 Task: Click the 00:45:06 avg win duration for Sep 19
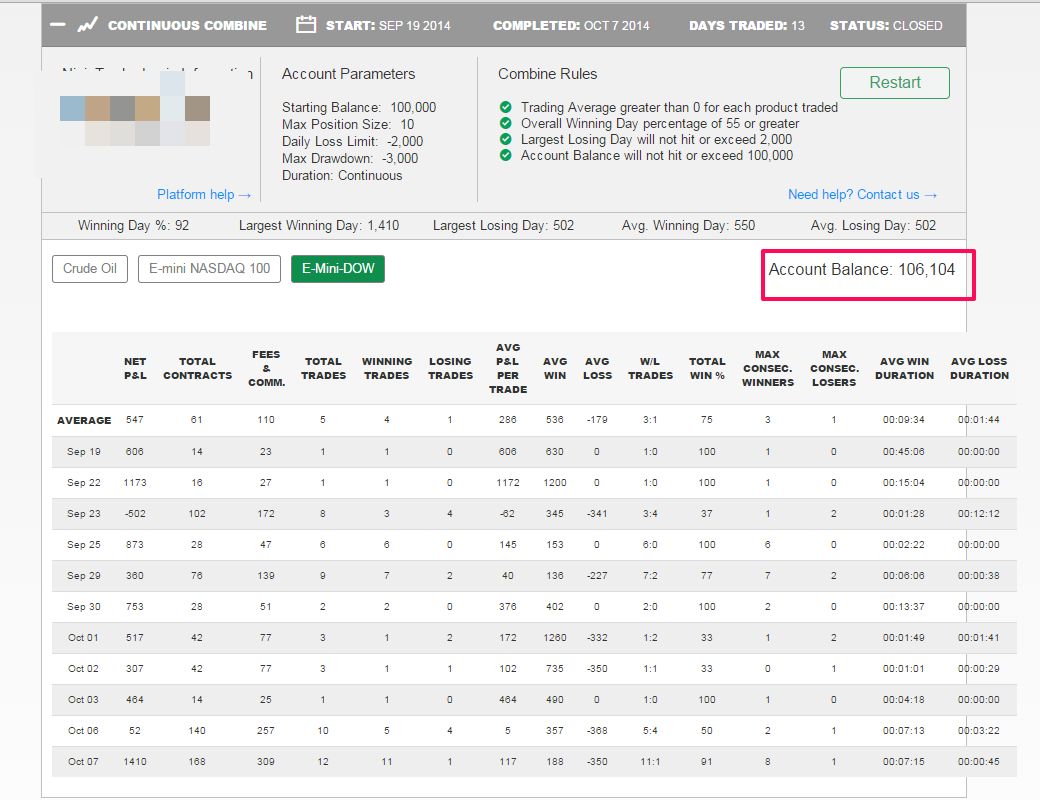[903, 452]
